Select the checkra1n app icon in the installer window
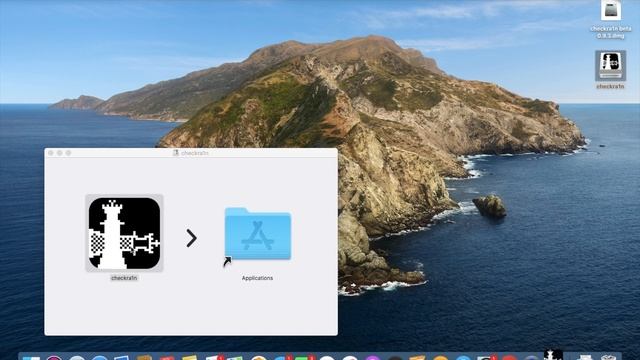Image resolution: width=640 pixels, height=360 pixels. [x=124, y=233]
